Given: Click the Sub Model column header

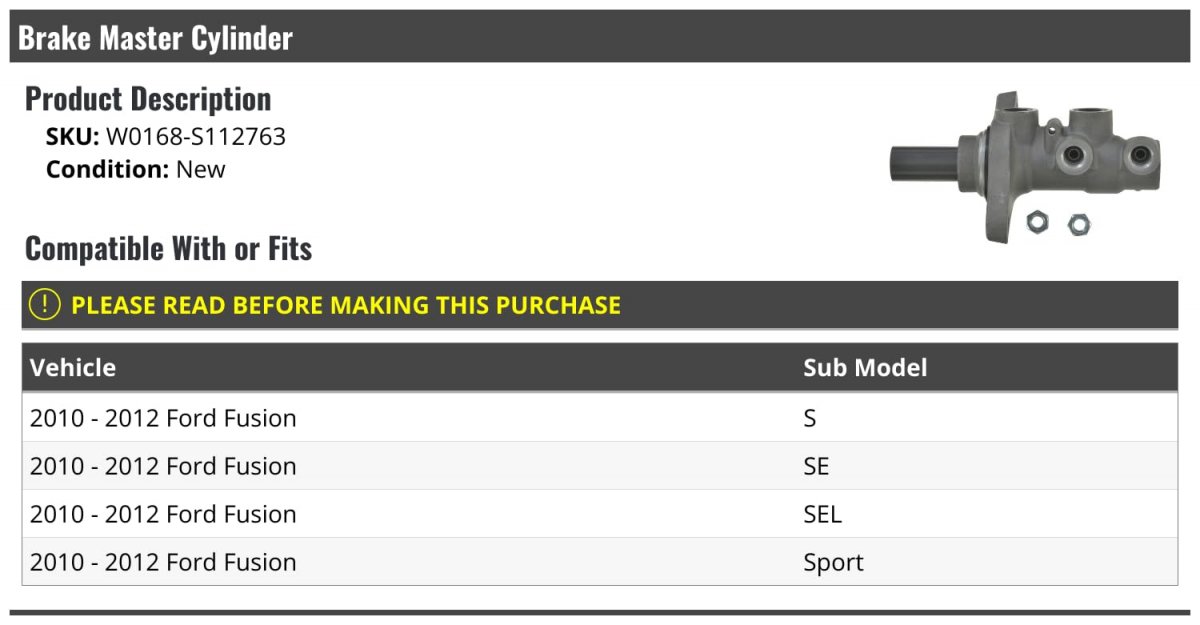Looking at the screenshot, I should (x=865, y=367).
